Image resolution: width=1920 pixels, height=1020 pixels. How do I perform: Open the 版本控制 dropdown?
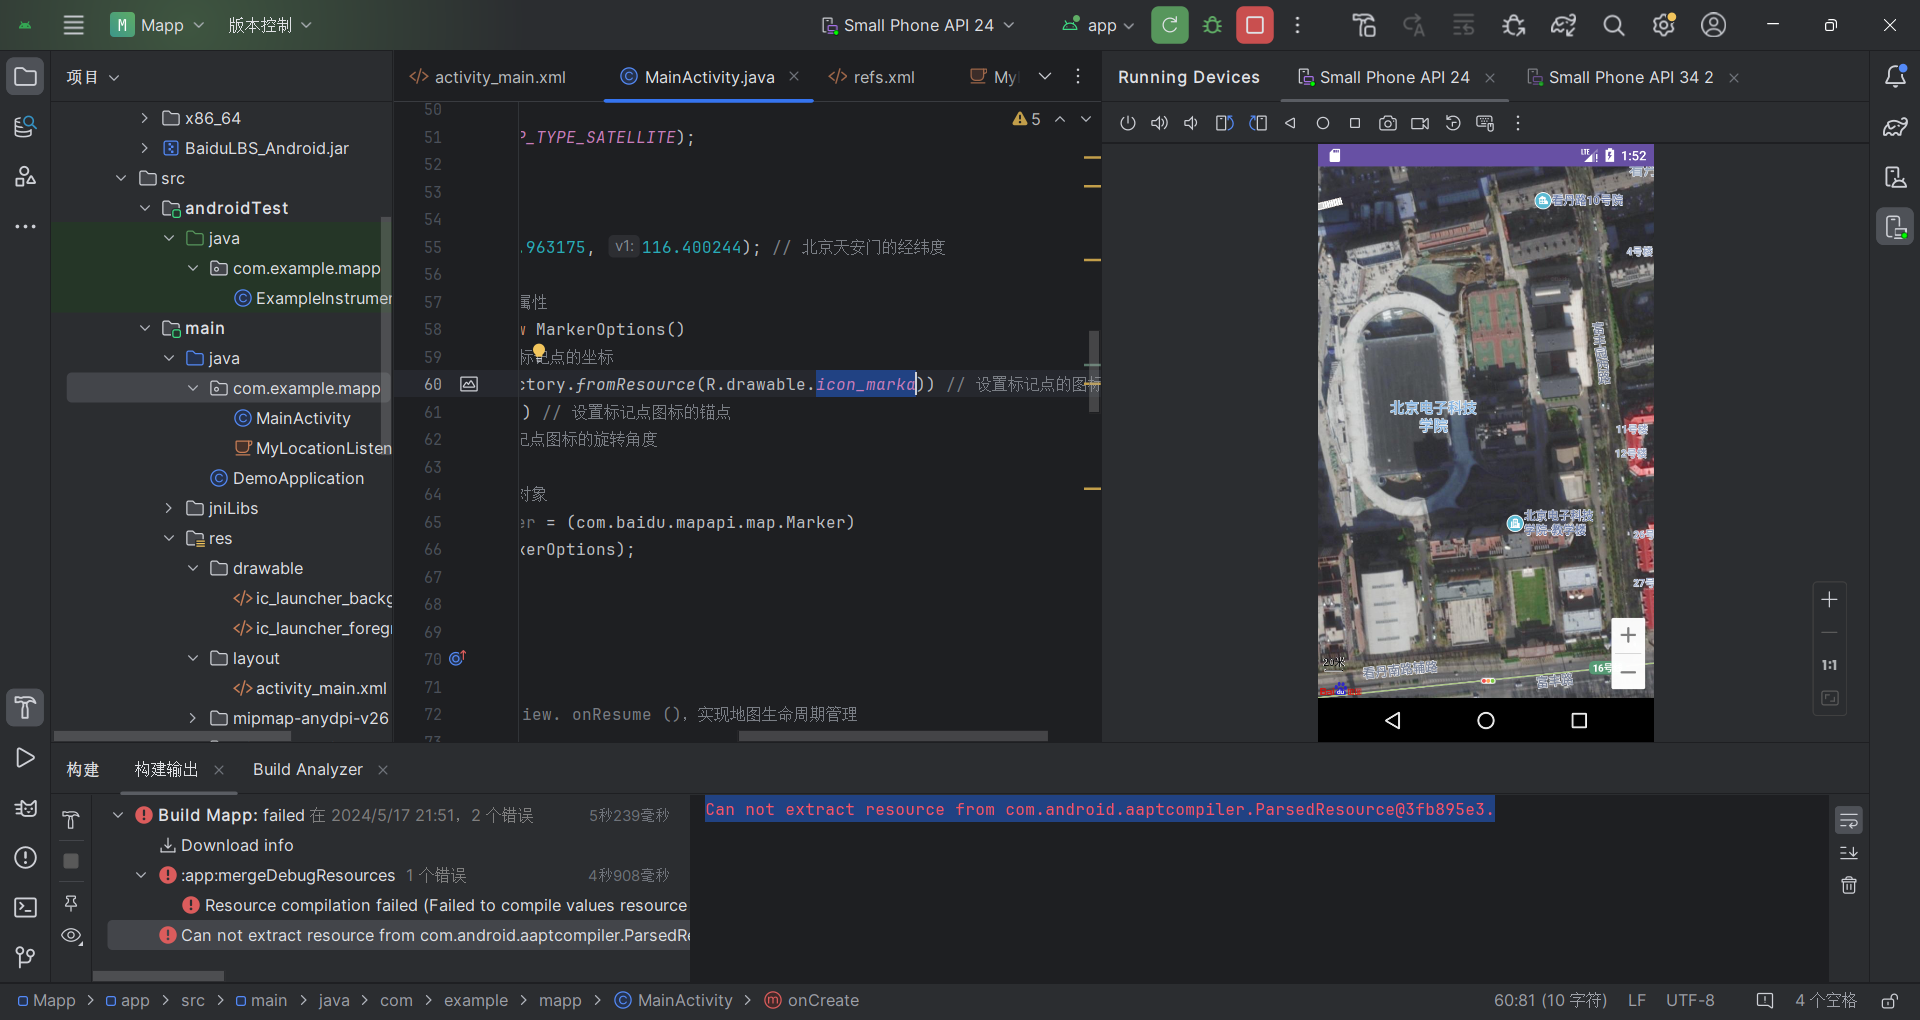click(269, 25)
